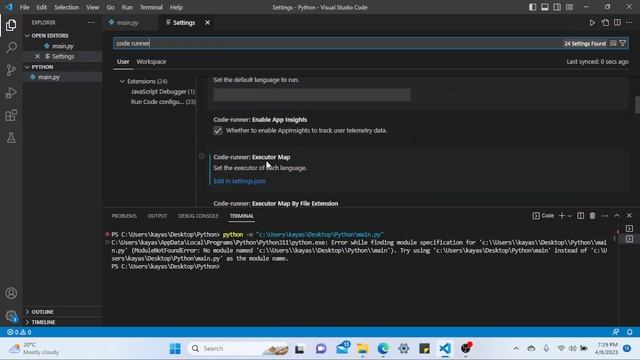Open the Testing flask view

[11, 138]
